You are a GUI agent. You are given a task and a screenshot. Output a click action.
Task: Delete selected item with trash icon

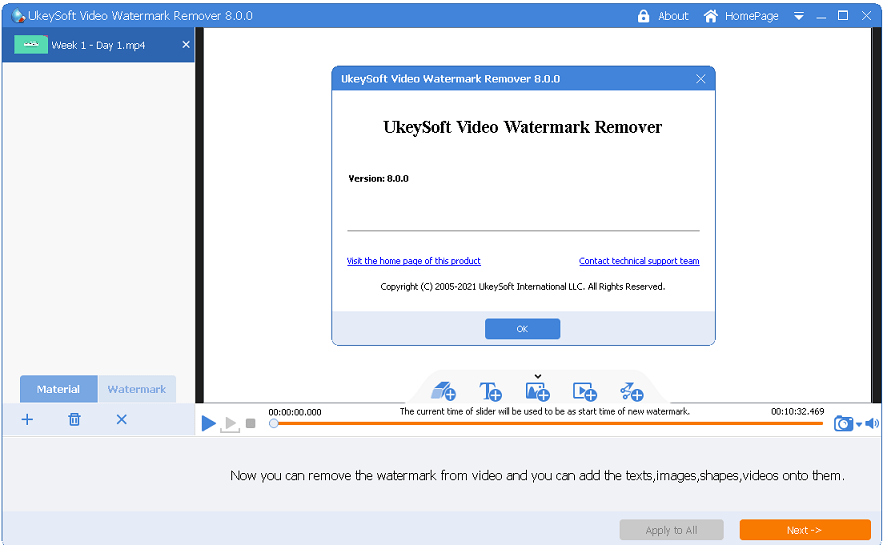(74, 419)
